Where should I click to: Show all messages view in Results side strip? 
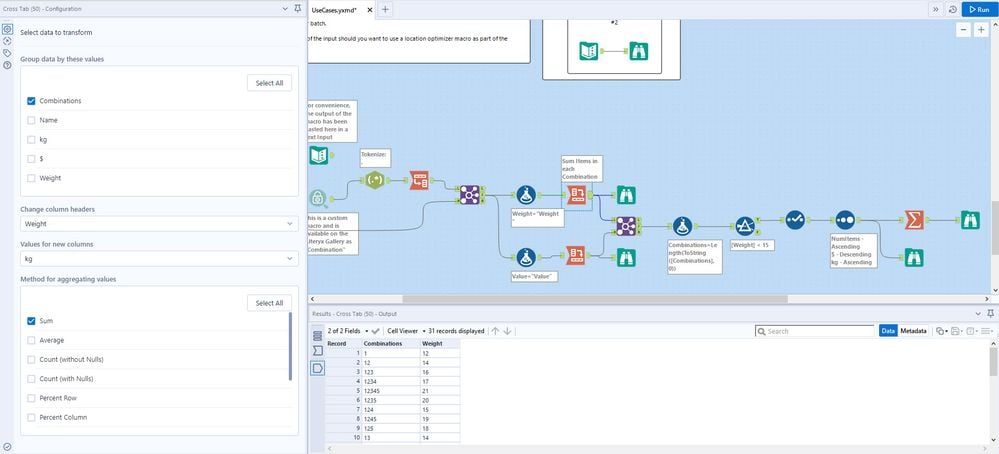click(317, 335)
